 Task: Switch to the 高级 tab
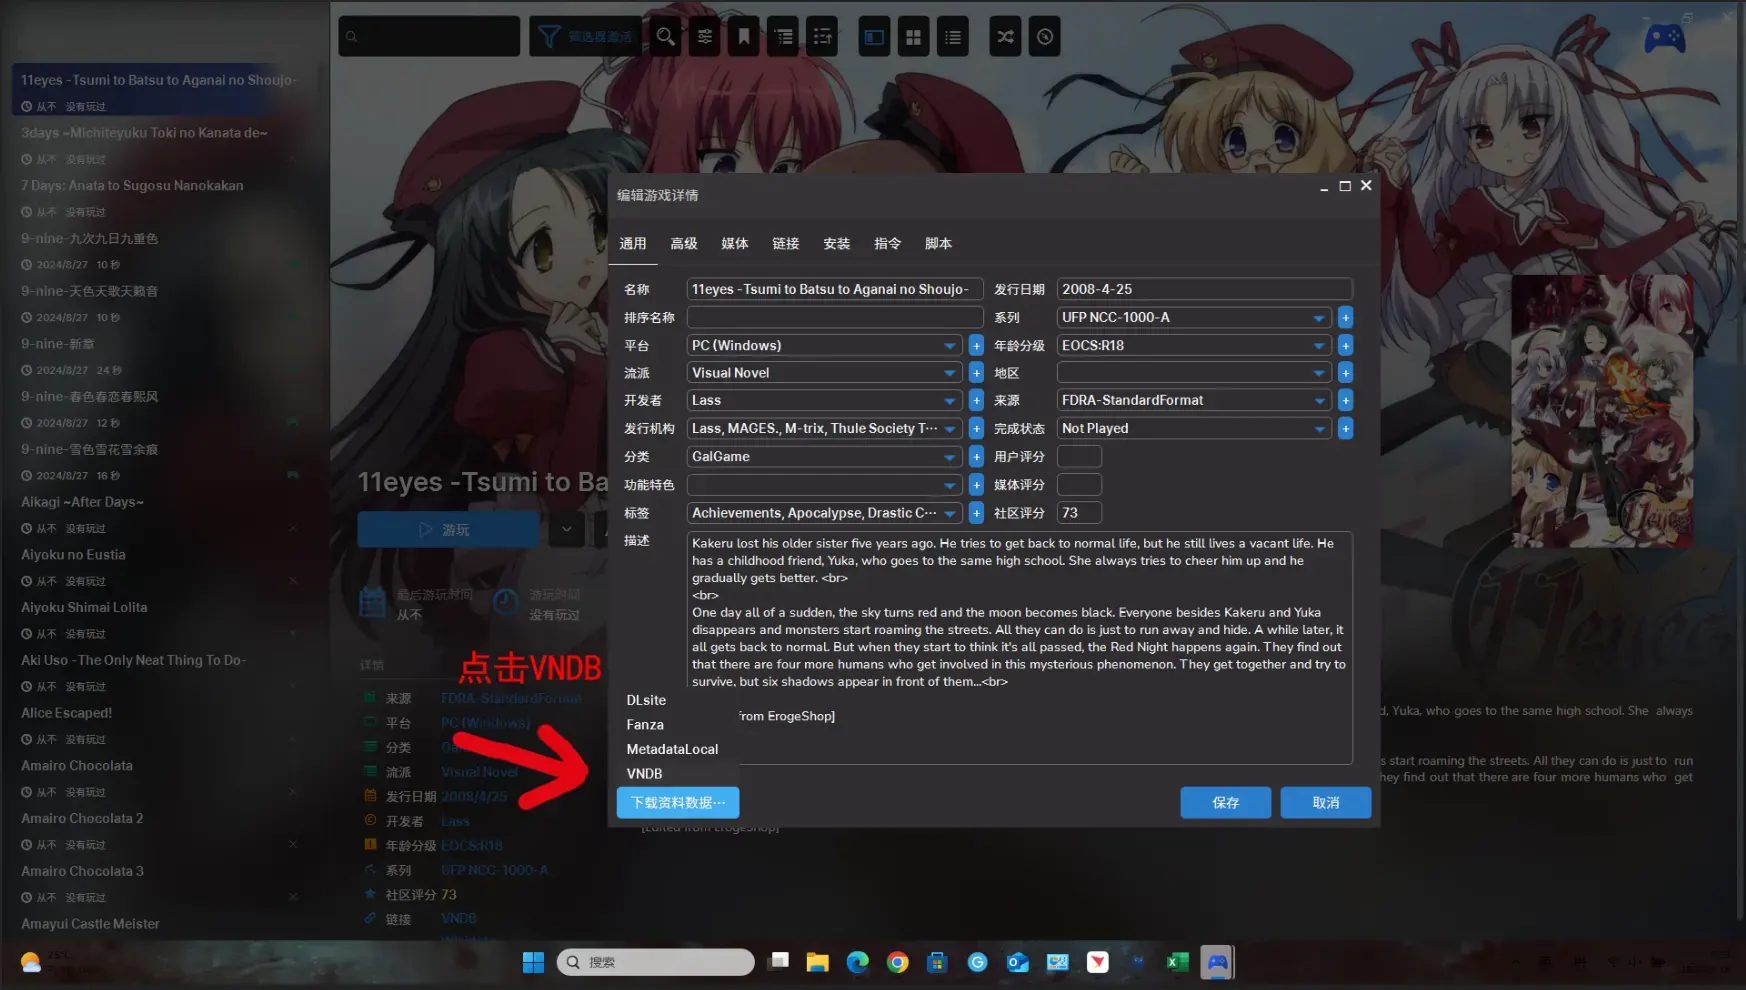[684, 244]
